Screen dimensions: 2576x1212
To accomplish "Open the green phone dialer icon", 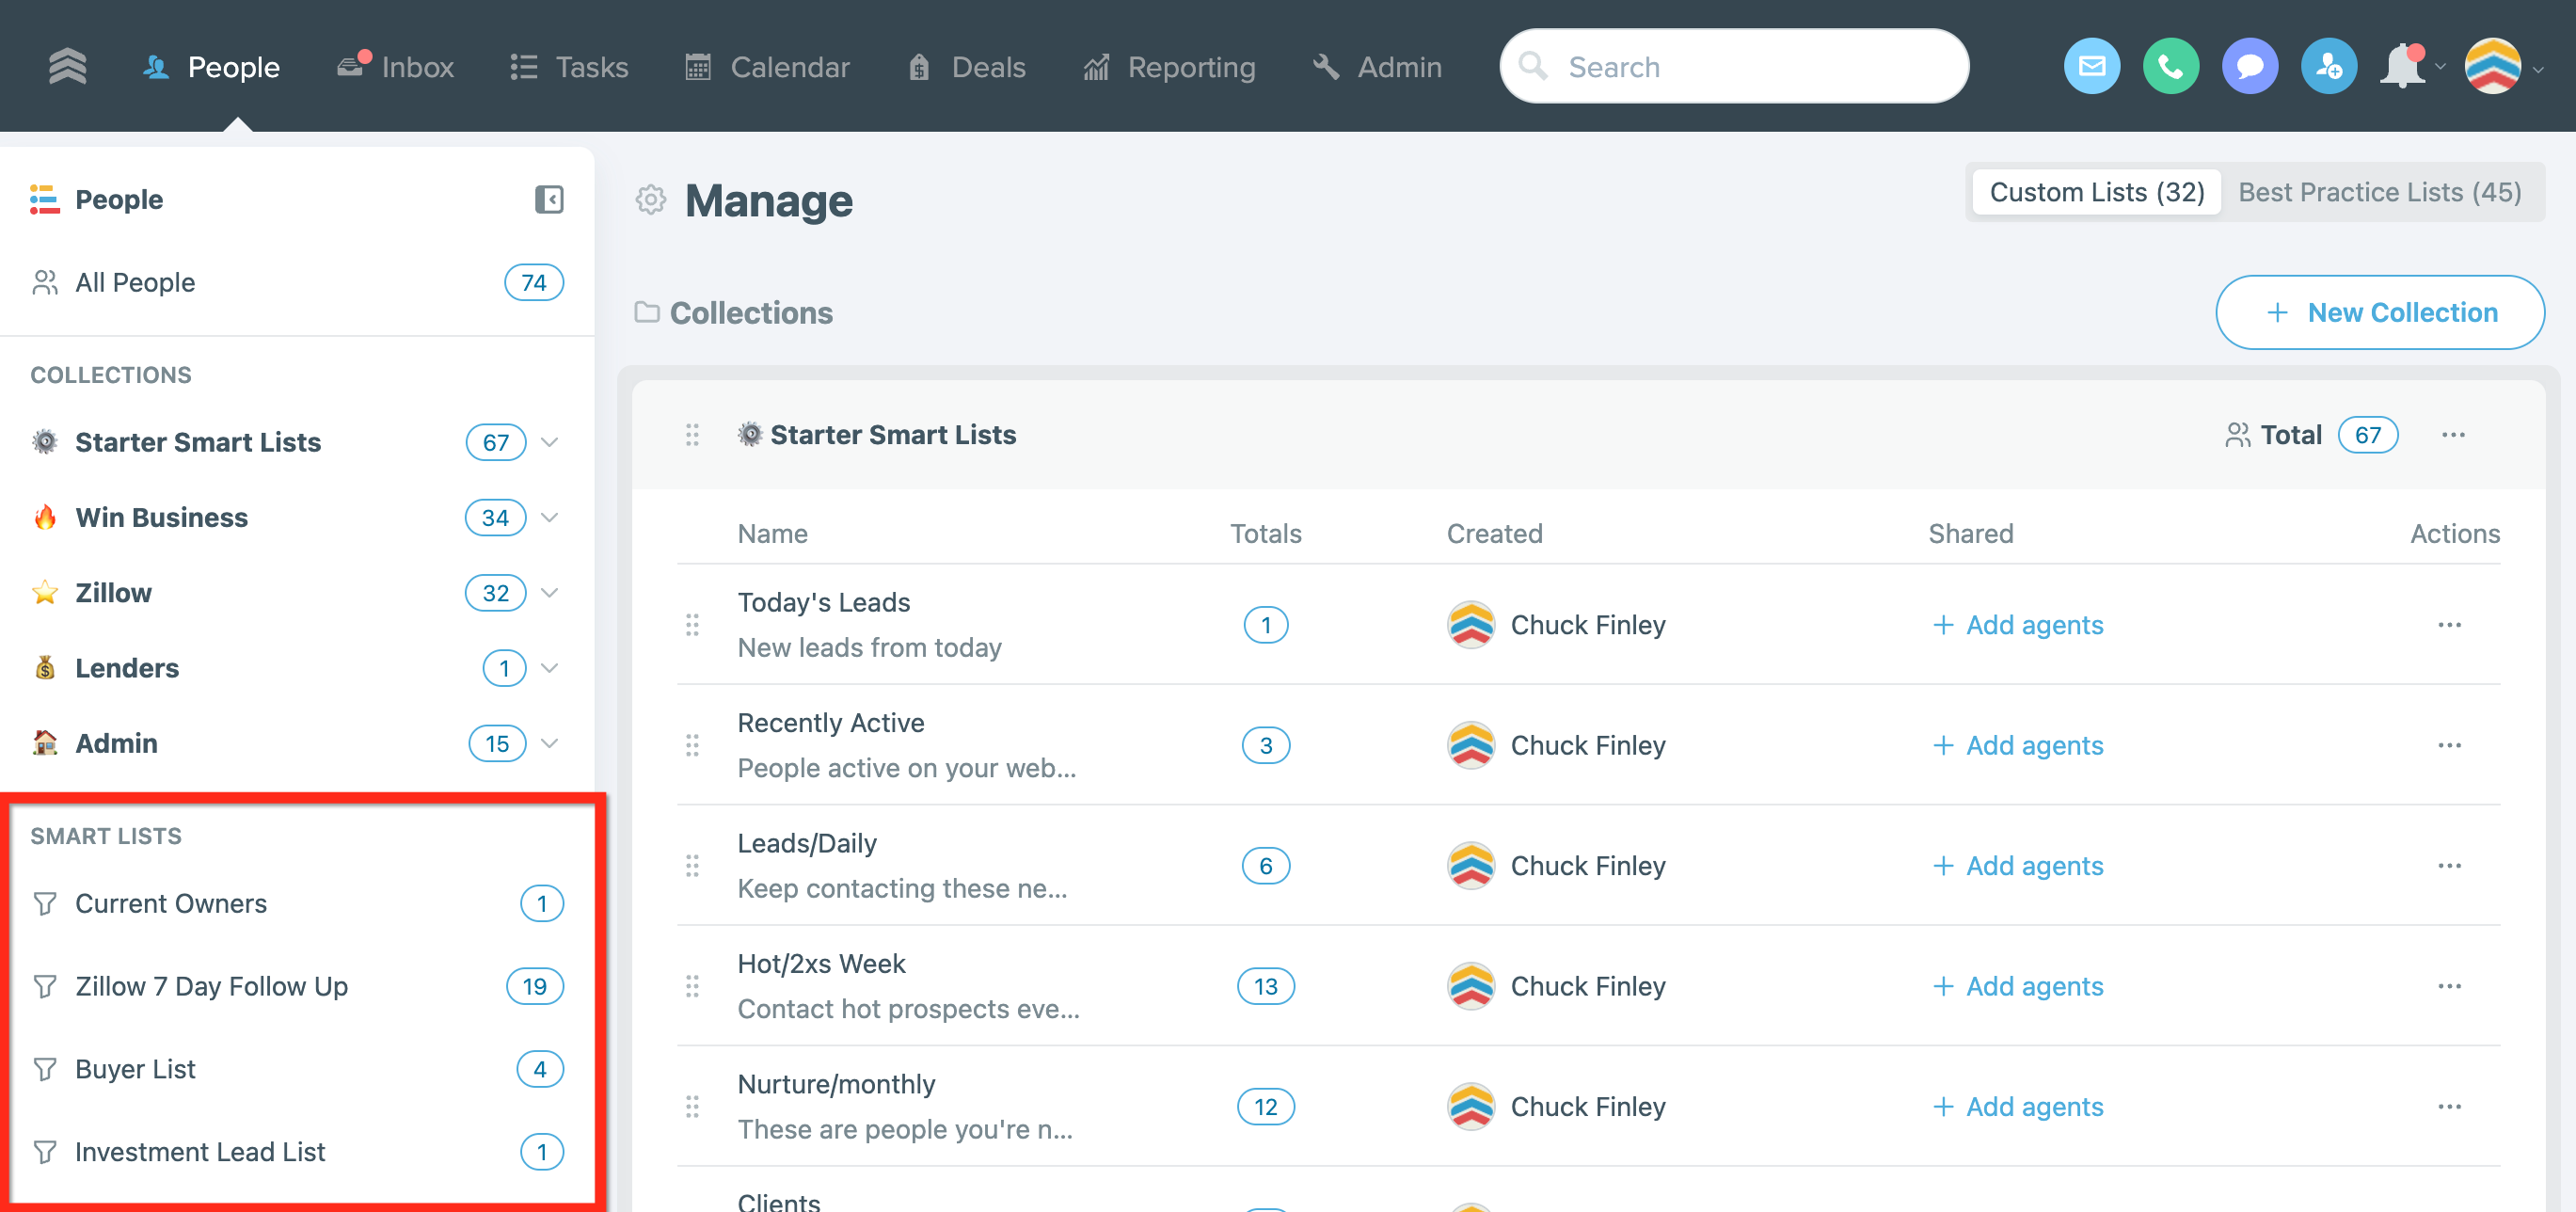I will coord(2171,67).
